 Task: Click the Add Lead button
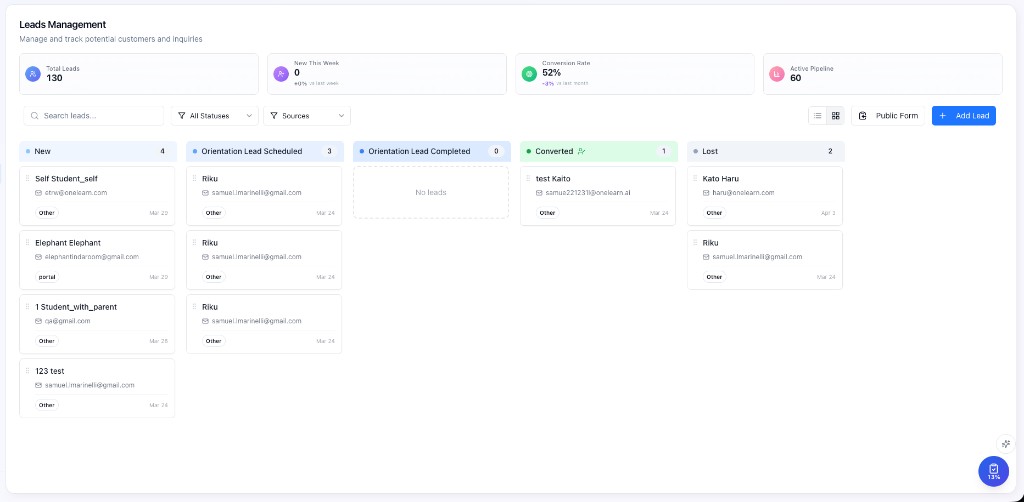click(x=964, y=116)
